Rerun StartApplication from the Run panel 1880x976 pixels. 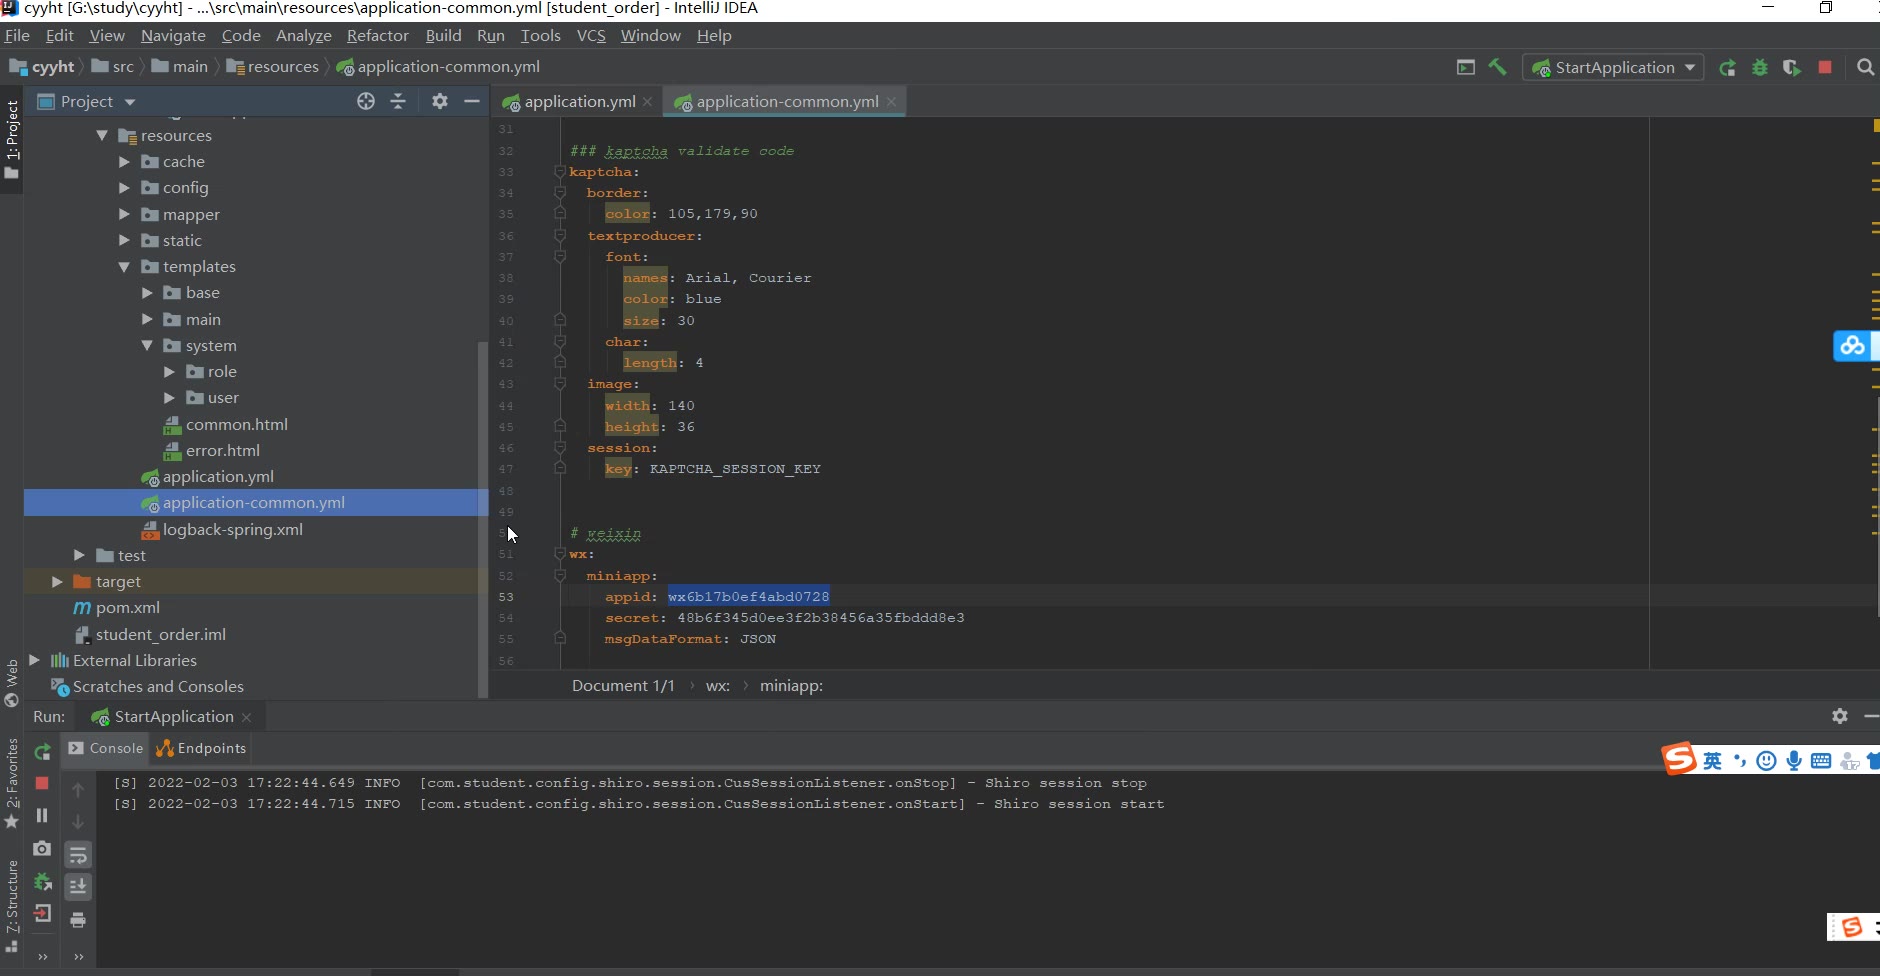pyautogui.click(x=42, y=752)
